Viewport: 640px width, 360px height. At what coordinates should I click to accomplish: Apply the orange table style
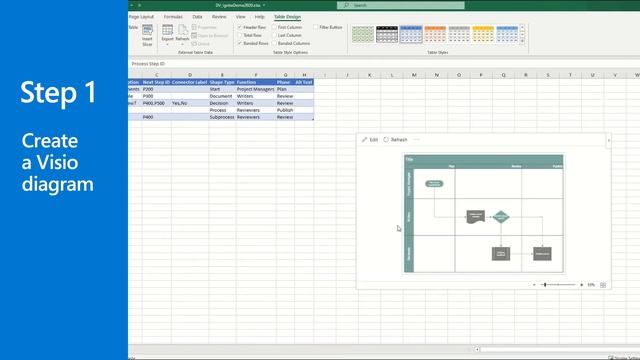[x=435, y=34]
